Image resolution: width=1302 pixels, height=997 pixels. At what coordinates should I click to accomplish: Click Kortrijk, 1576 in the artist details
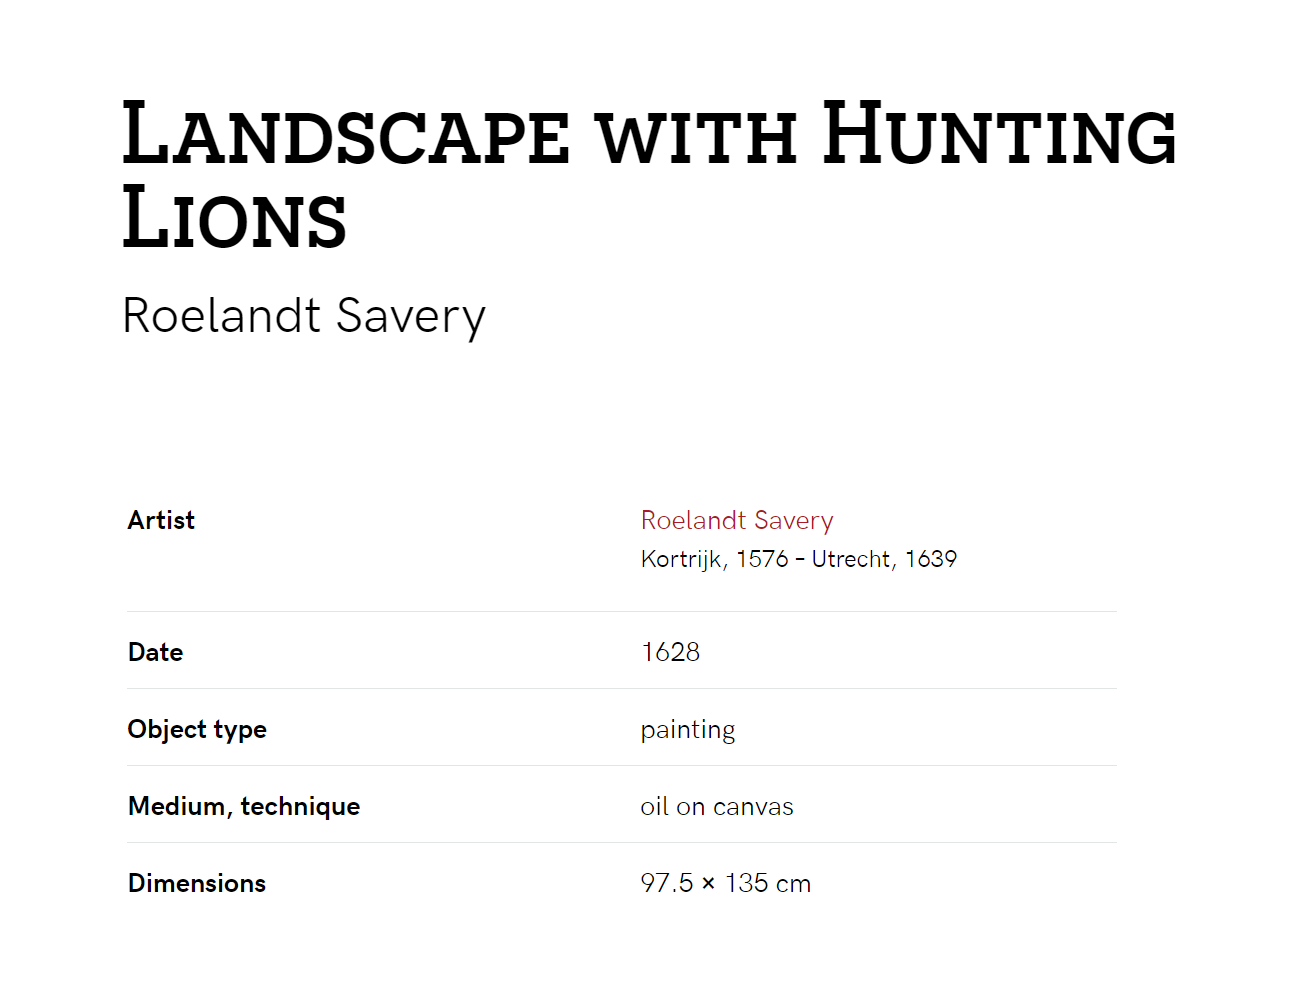715,559
